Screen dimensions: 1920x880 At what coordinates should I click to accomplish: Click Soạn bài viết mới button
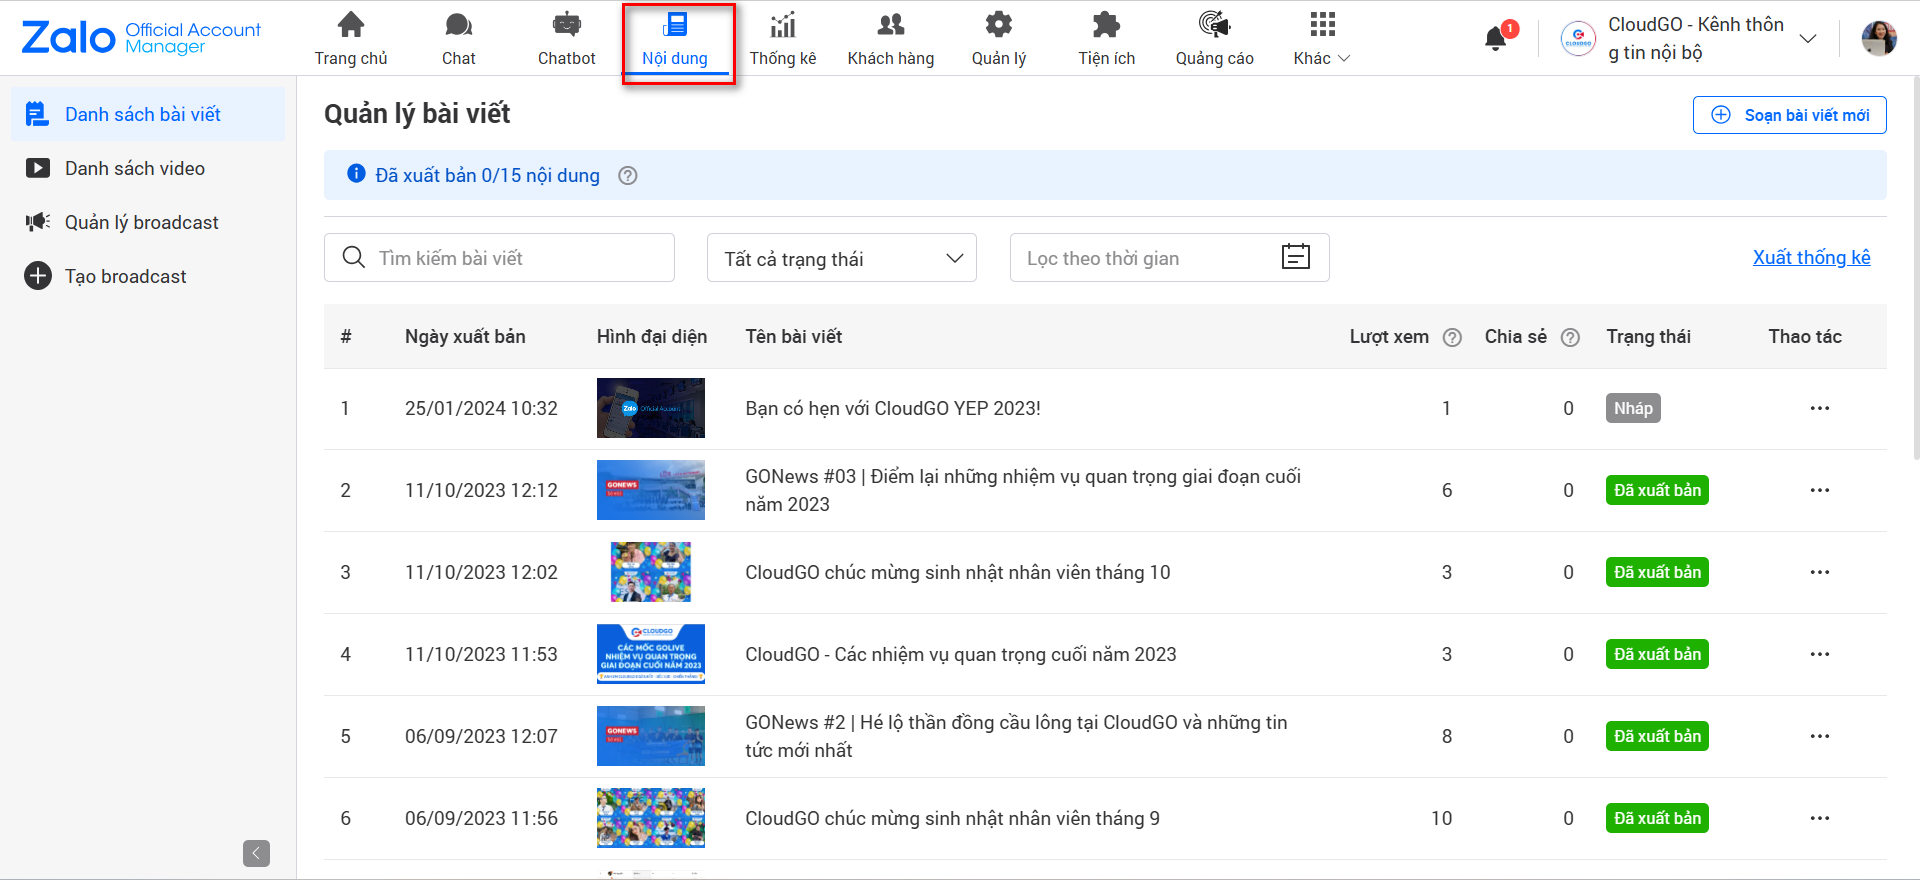1789,115
